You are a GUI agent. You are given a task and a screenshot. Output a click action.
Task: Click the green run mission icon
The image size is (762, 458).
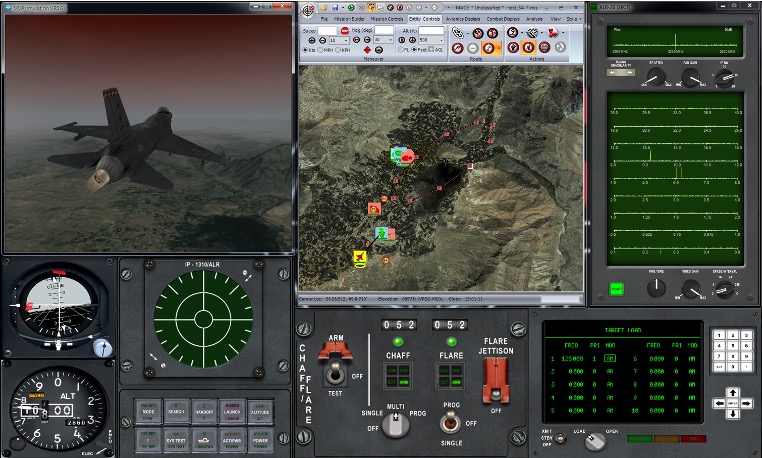point(351,8)
